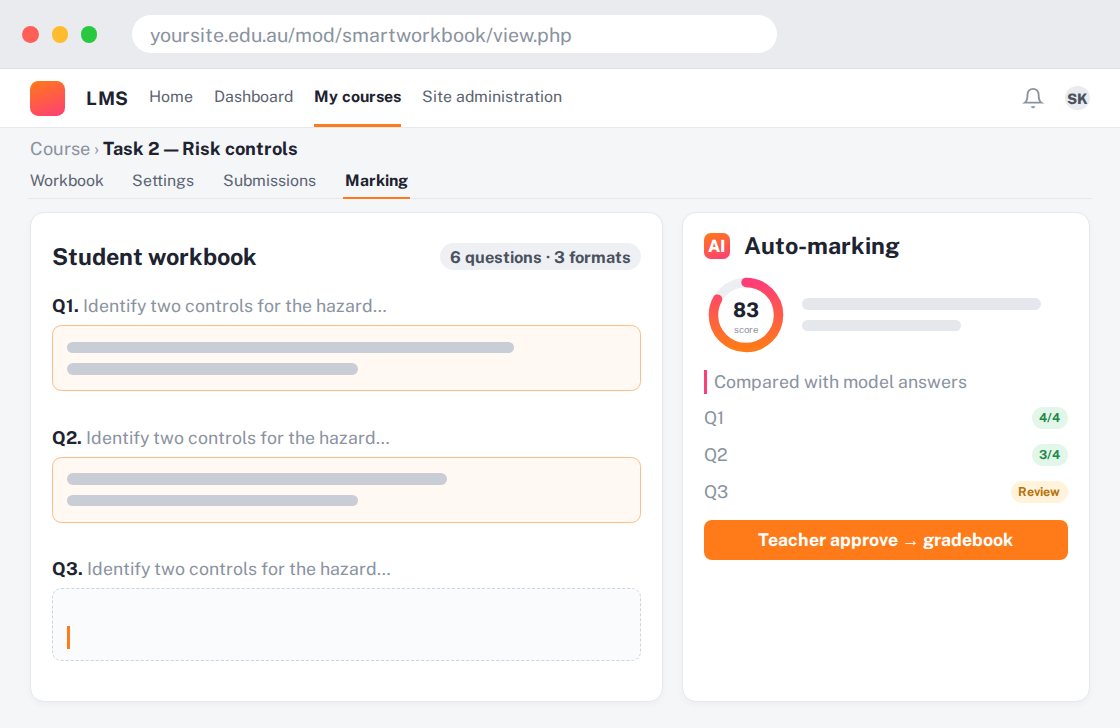Click the orange LMS logo square
The height and width of the screenshot is (728, 1120).
coord(47,98)
